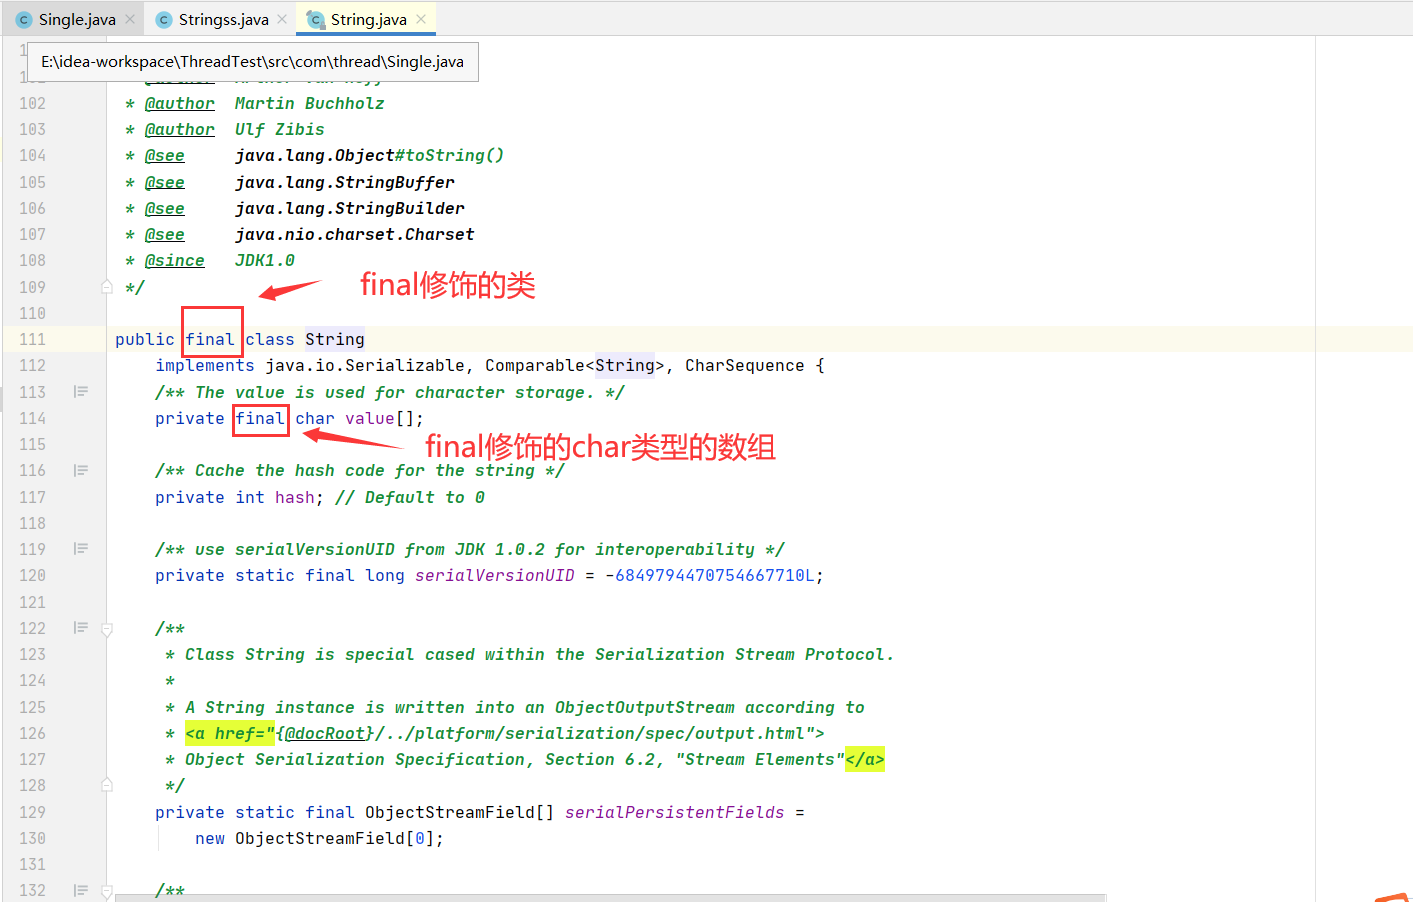Collapse the Javadoc fold marker at line 132
The width and height of the screenshot is (1413, 902).
107,890
